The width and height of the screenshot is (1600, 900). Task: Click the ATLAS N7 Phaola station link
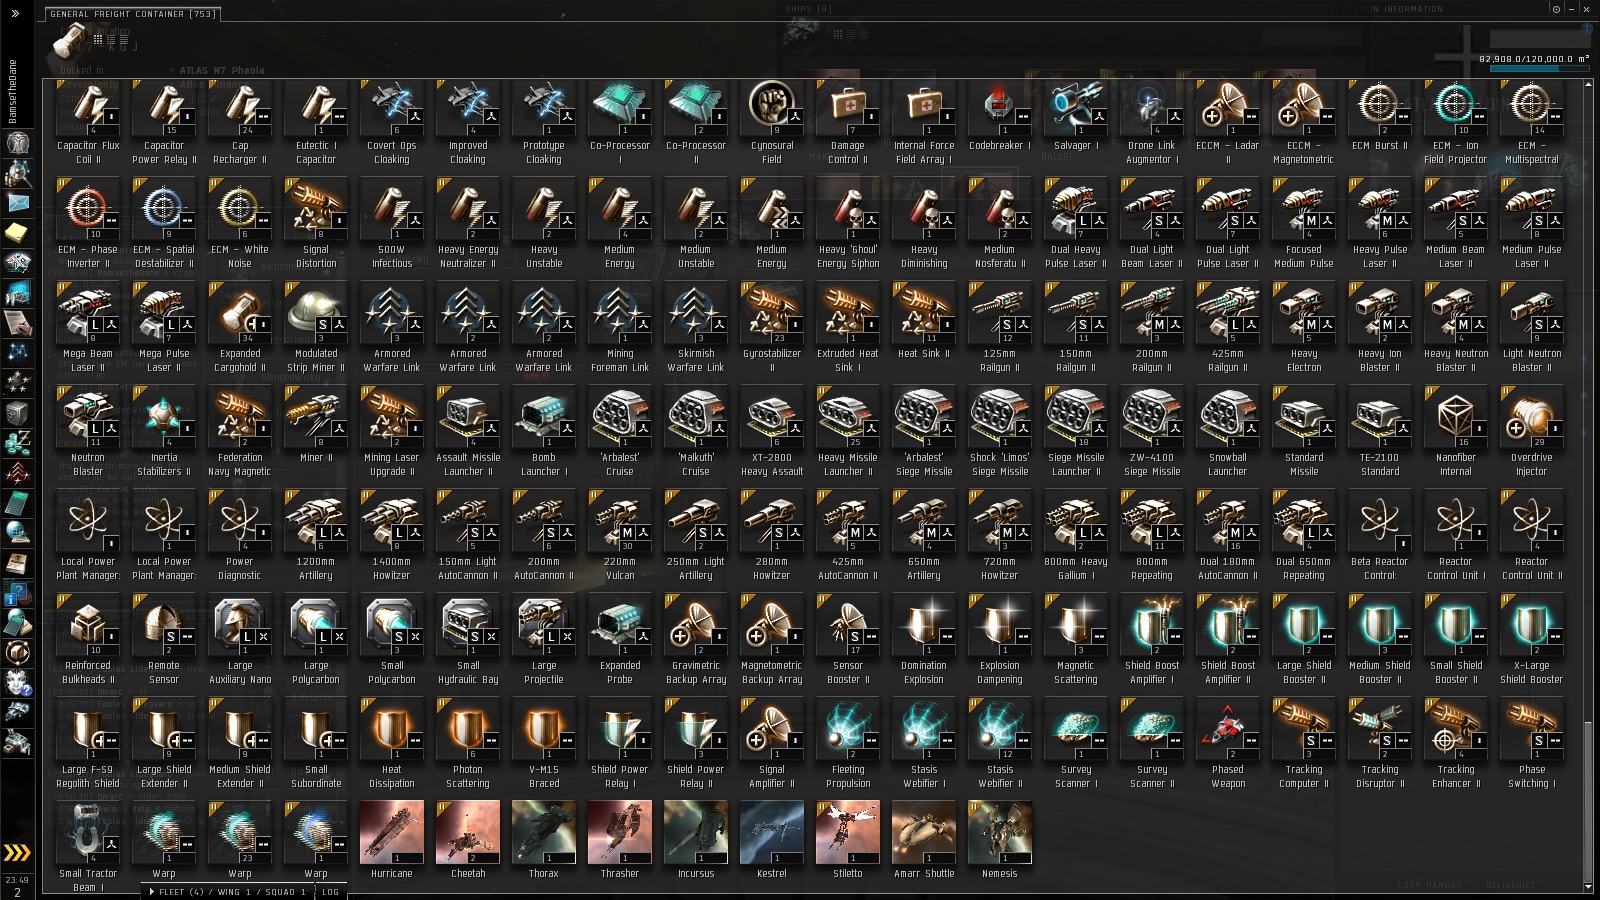[222, 71]
